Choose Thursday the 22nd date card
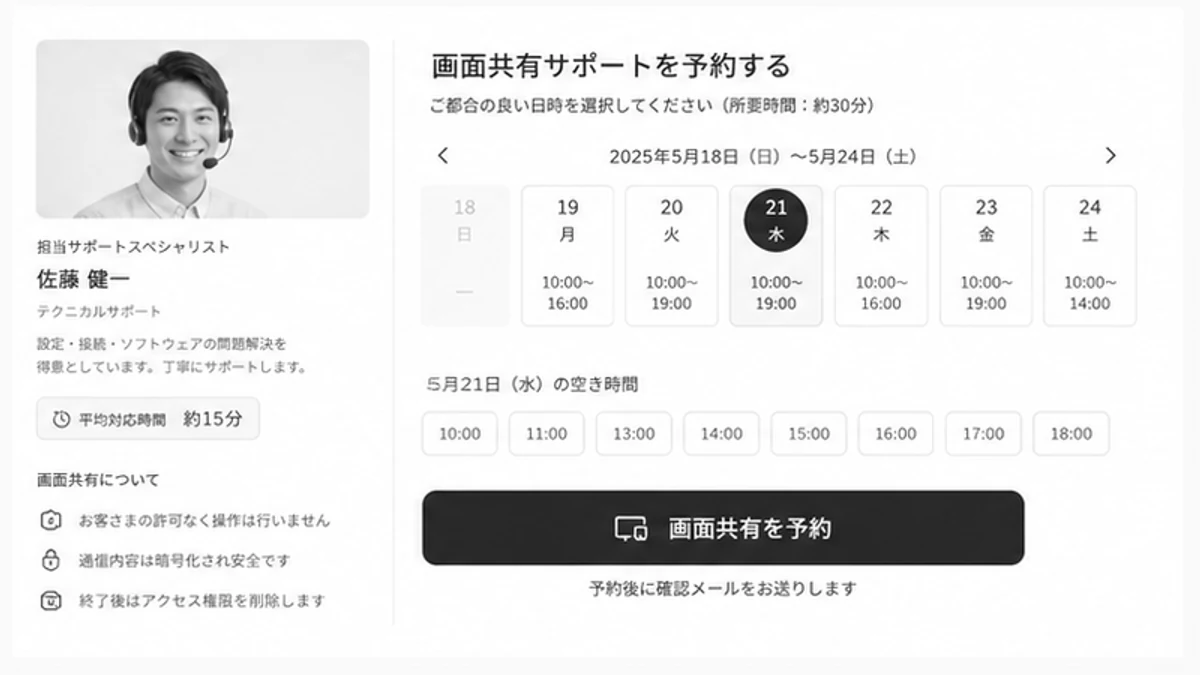 [881, 256]
